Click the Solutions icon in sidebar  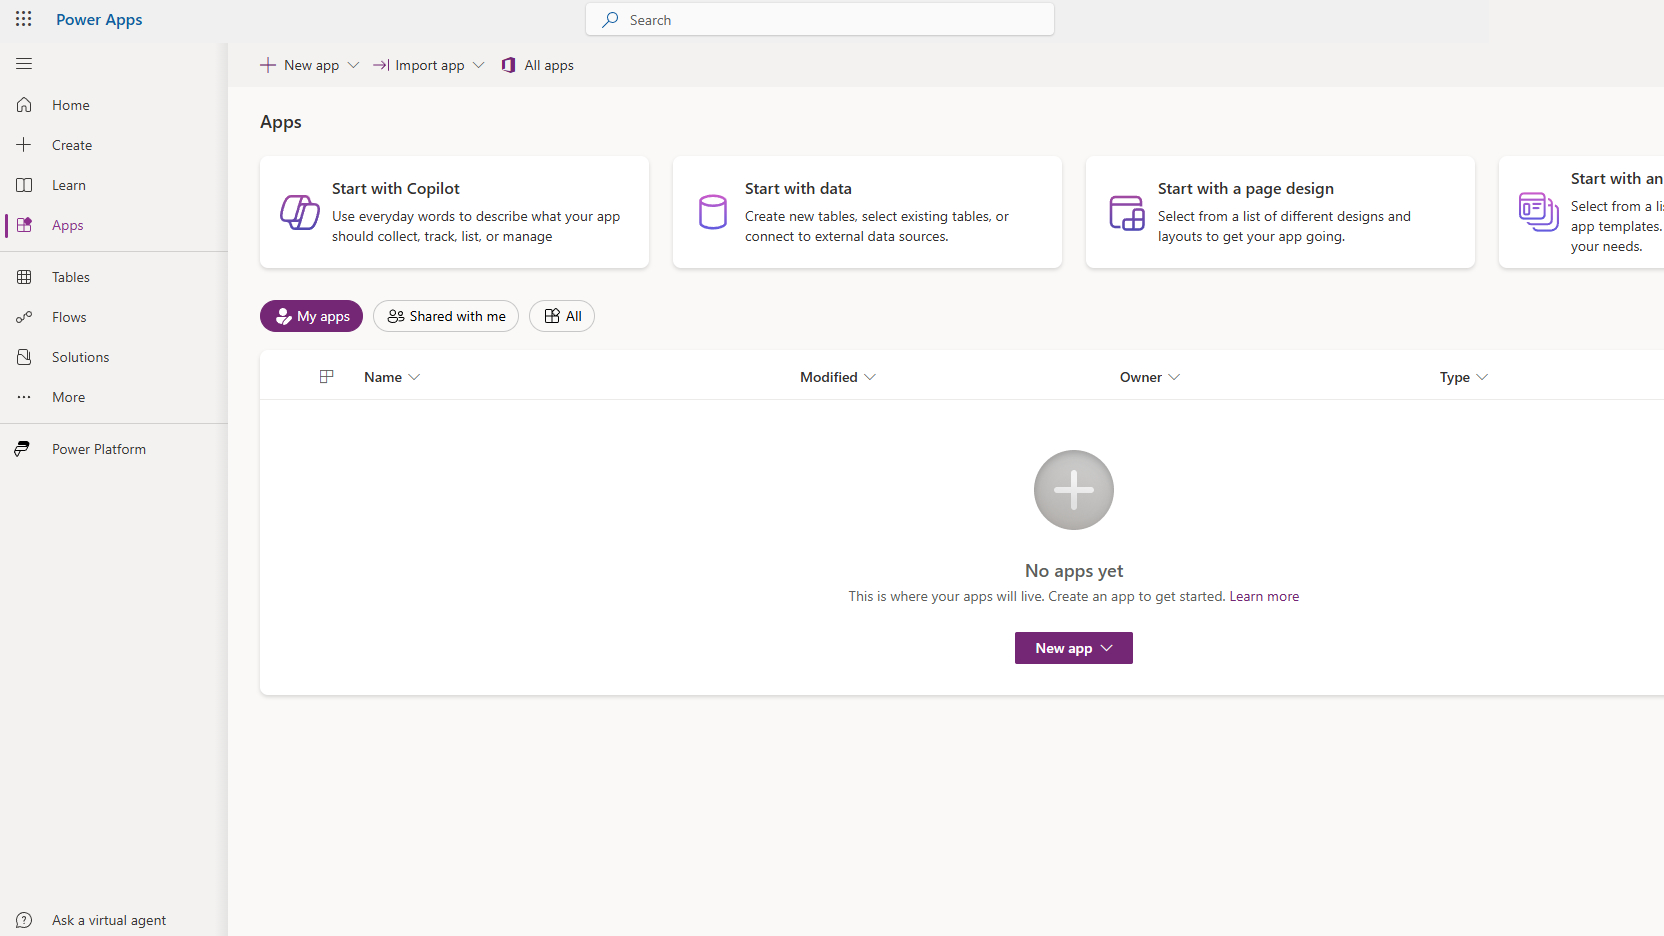(24, 357)
